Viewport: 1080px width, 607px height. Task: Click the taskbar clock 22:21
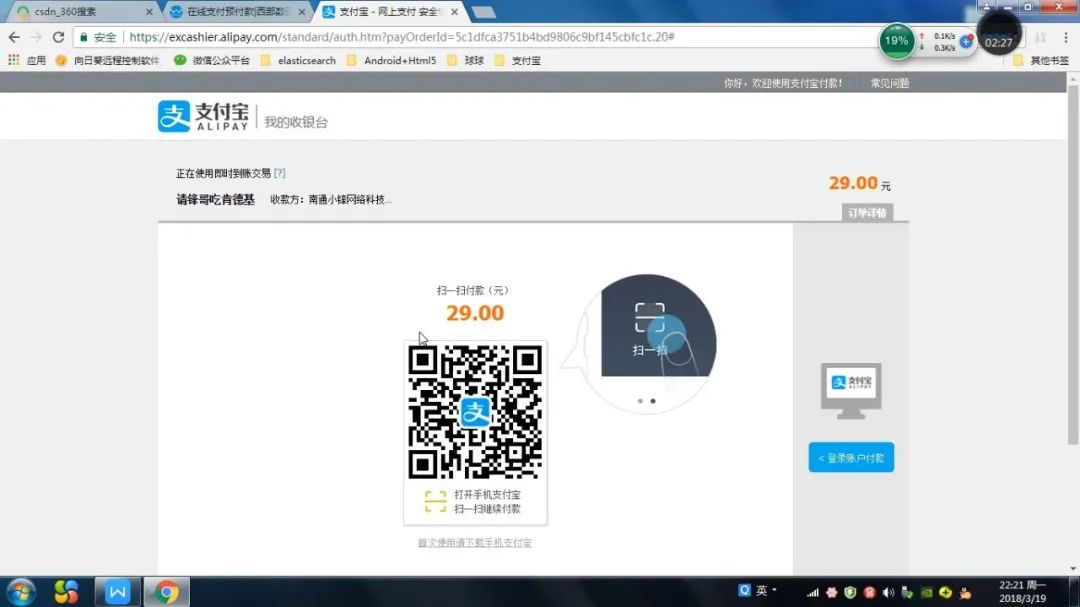(x=1022, y=592)
